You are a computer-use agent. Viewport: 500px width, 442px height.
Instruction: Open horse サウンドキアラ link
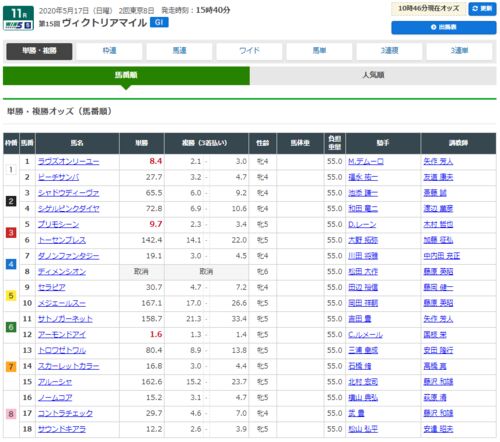[62, 429]
